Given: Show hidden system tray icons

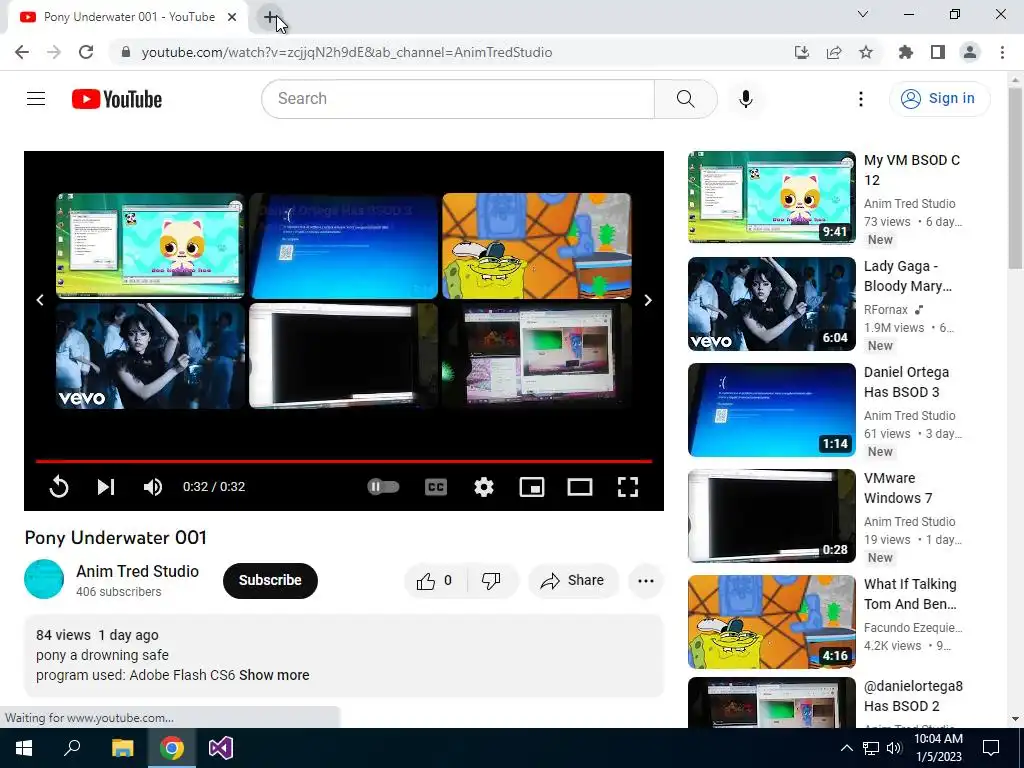Looking at the screenshot, I should point(846,748).
